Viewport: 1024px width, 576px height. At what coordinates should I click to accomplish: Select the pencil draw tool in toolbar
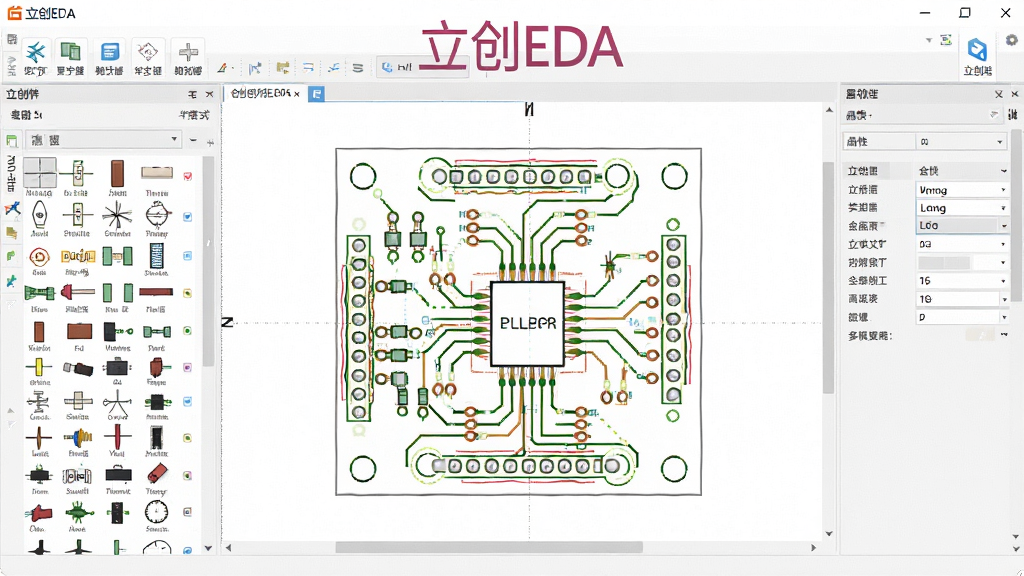coord(222,67)
